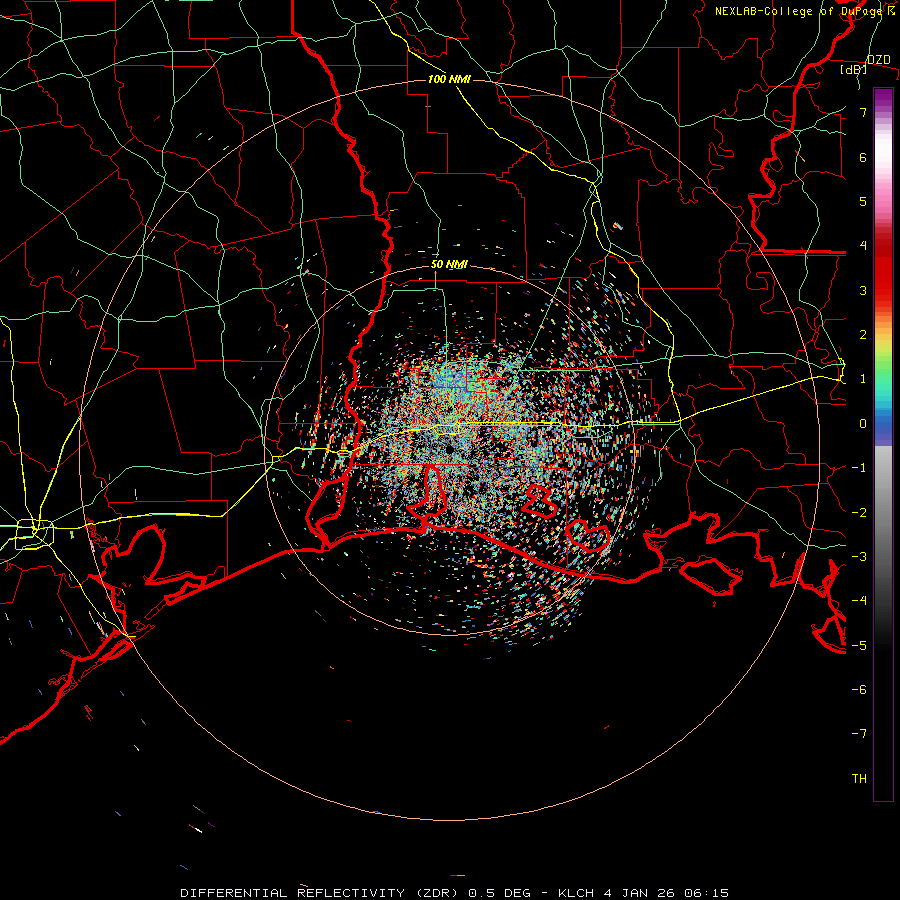
Task: Click the -3 value on the dB scale
Action: [859, 557]
